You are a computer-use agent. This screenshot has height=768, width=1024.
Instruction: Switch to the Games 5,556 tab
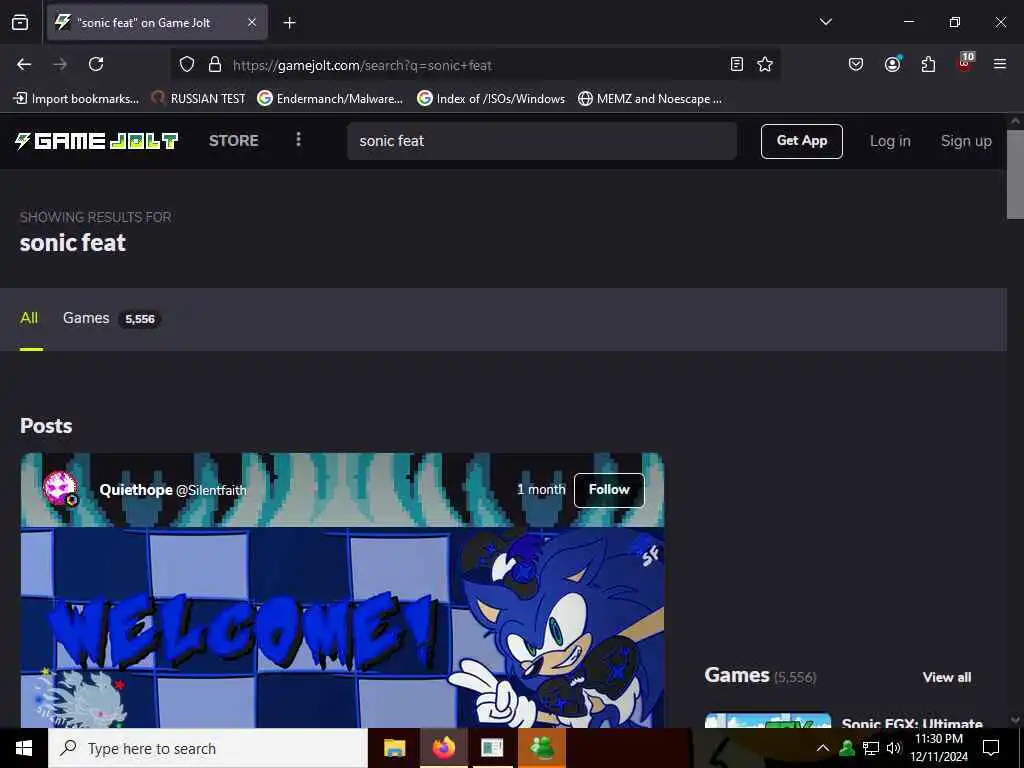pyautogui.click(x=112, y=319)
